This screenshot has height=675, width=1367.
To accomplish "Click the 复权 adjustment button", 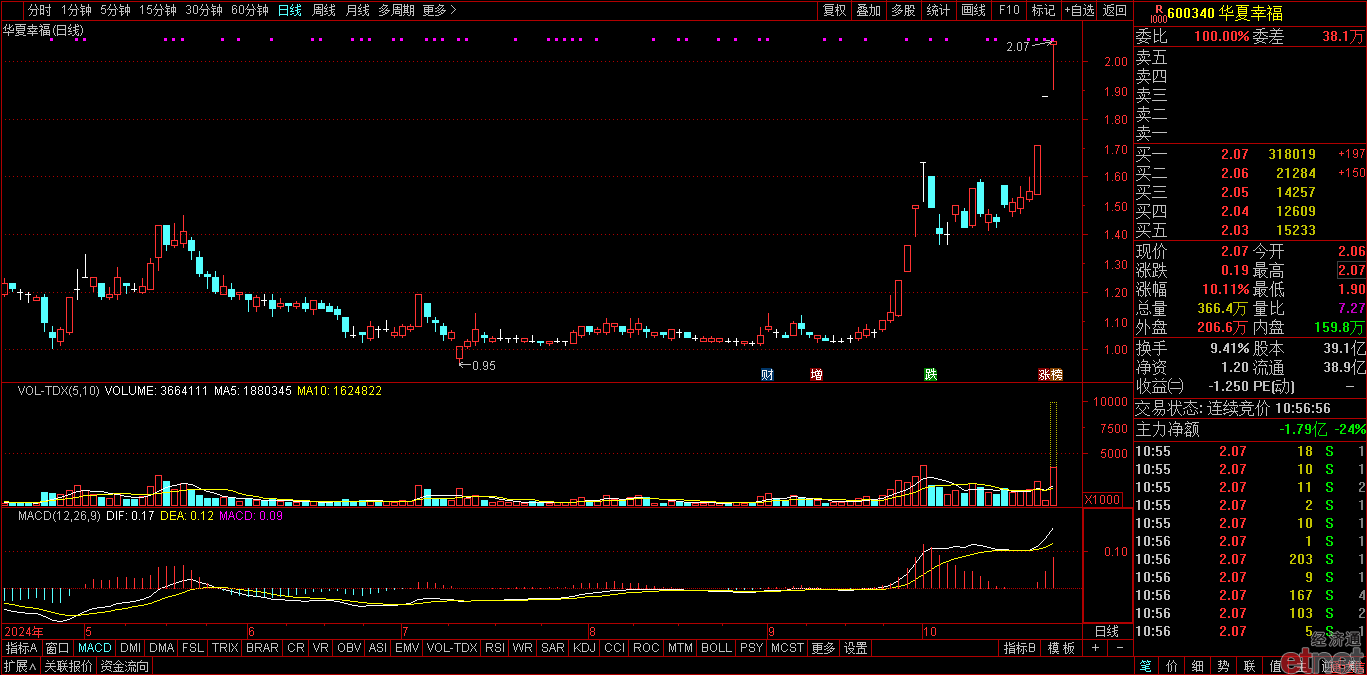I will tap(834, 10).
